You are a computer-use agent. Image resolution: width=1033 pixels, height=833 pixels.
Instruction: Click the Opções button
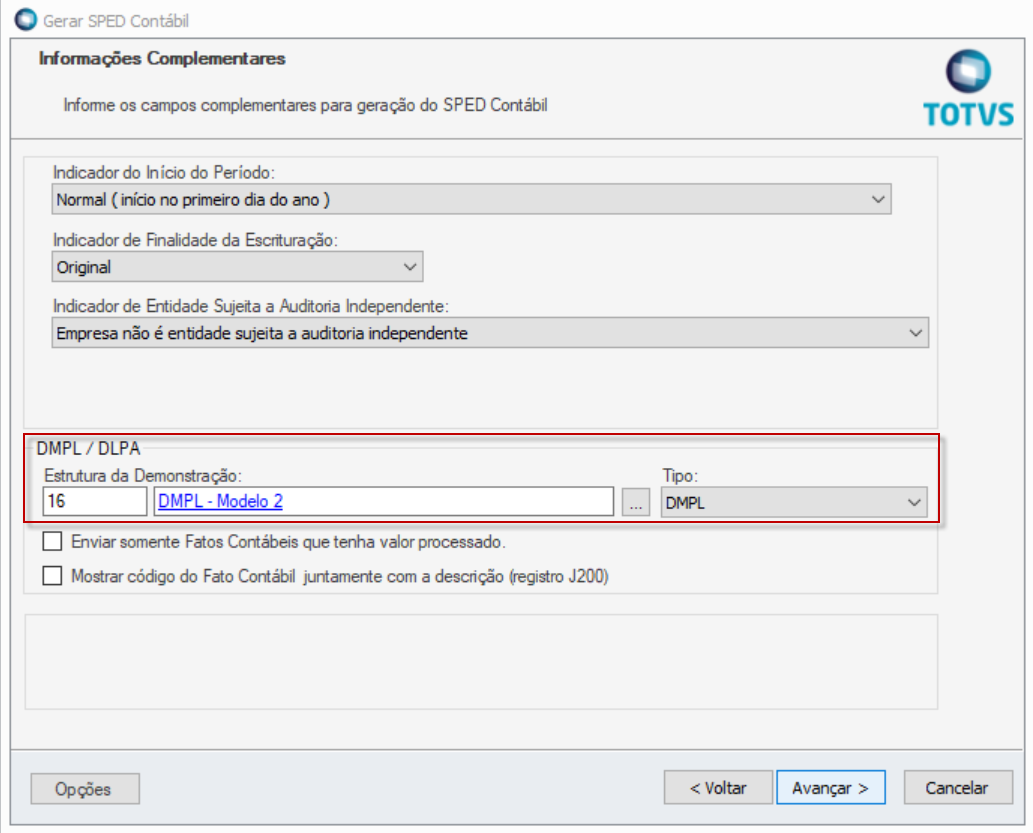(85, 789)
